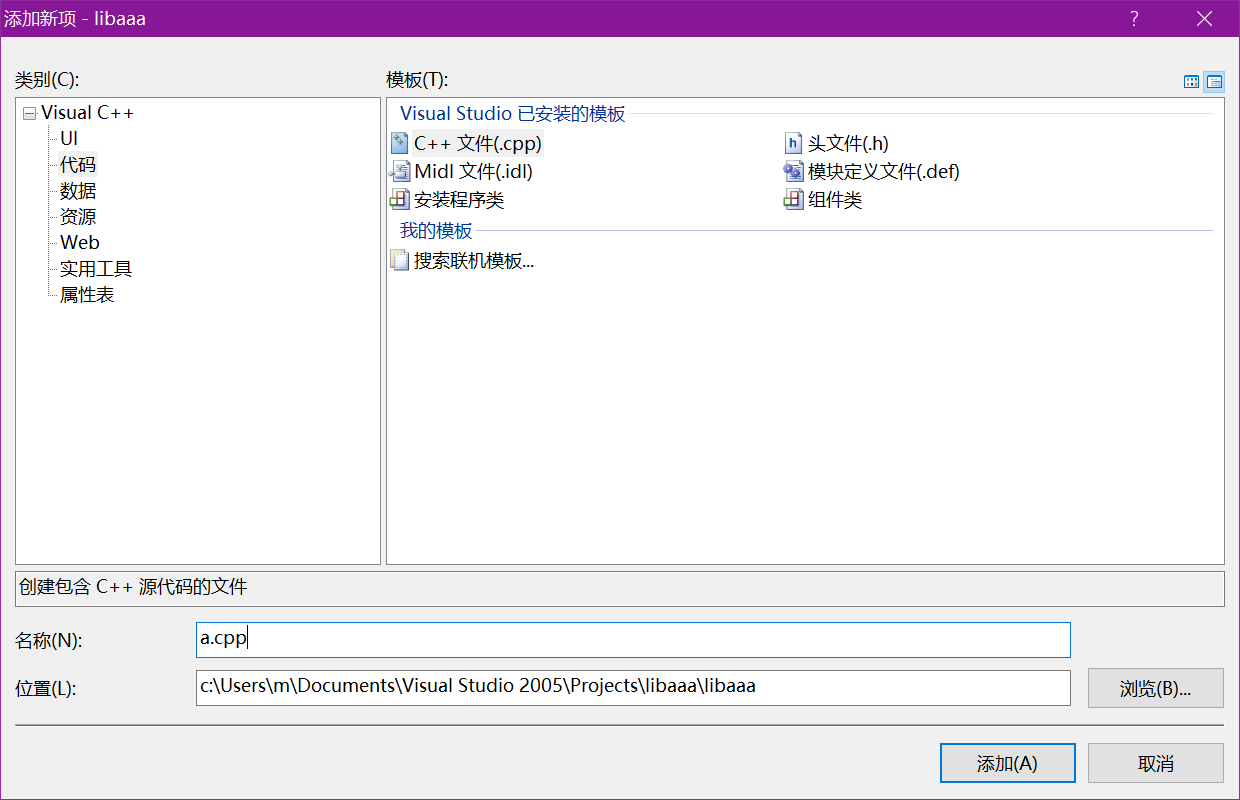Viewport: 1240px width, 800px height.
Task: Select the 资源 category
Action: (78, 217)
